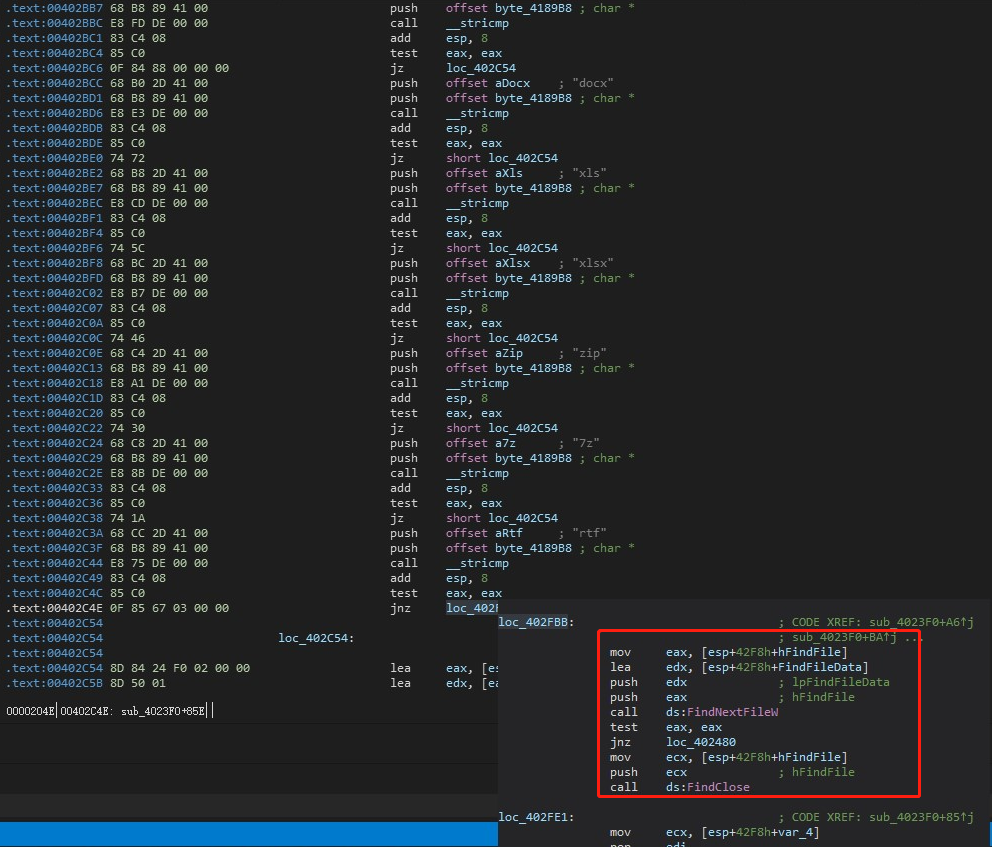The height and width of the screenshot is (847, 992).
Task: Click the "offset aDocx" operand
Action: 488,83
